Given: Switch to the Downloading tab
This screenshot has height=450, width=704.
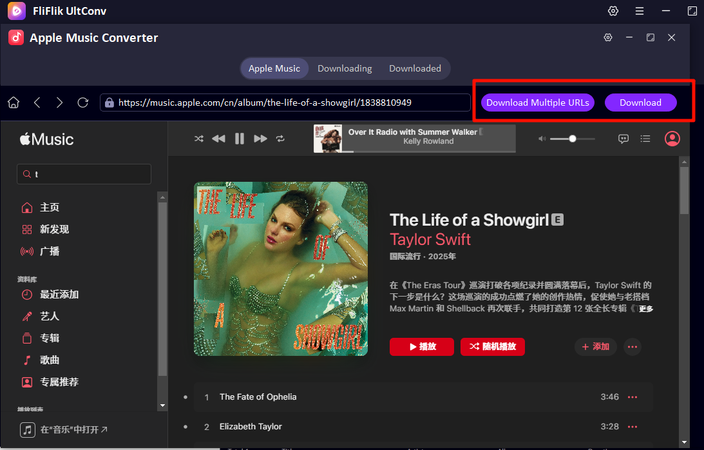Looking at the screenshot, I should (345, 69).
